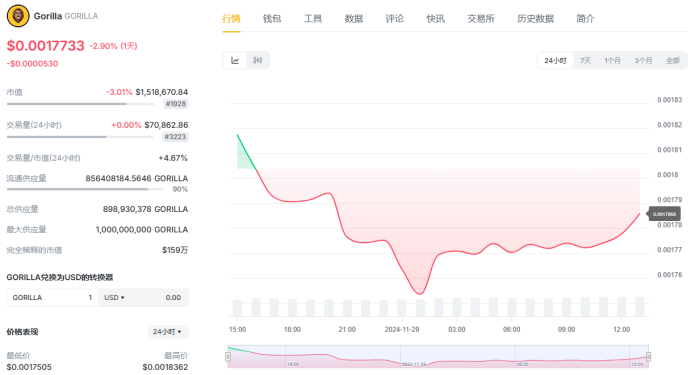This screenshot has width=692, height=375.
Task: Select the 全部 time range option
Action: point(673,60)
